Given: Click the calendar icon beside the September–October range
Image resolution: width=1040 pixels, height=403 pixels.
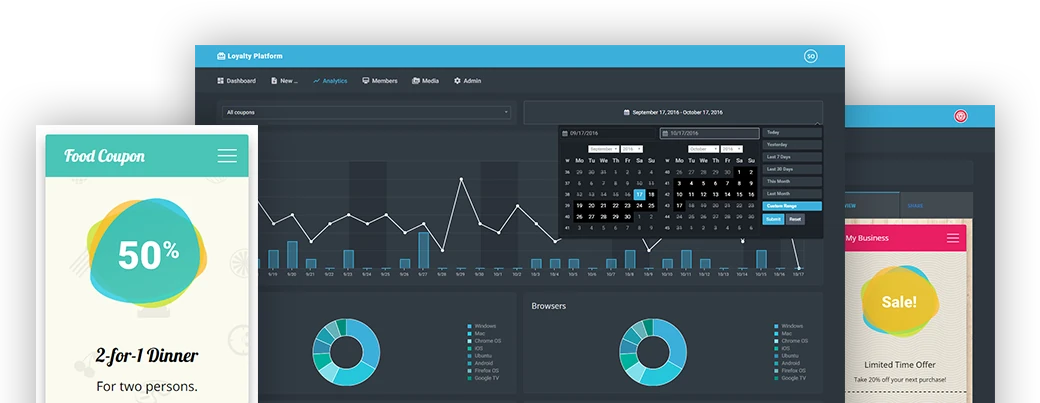Looking at the screenshot, I should click(627, 113).
